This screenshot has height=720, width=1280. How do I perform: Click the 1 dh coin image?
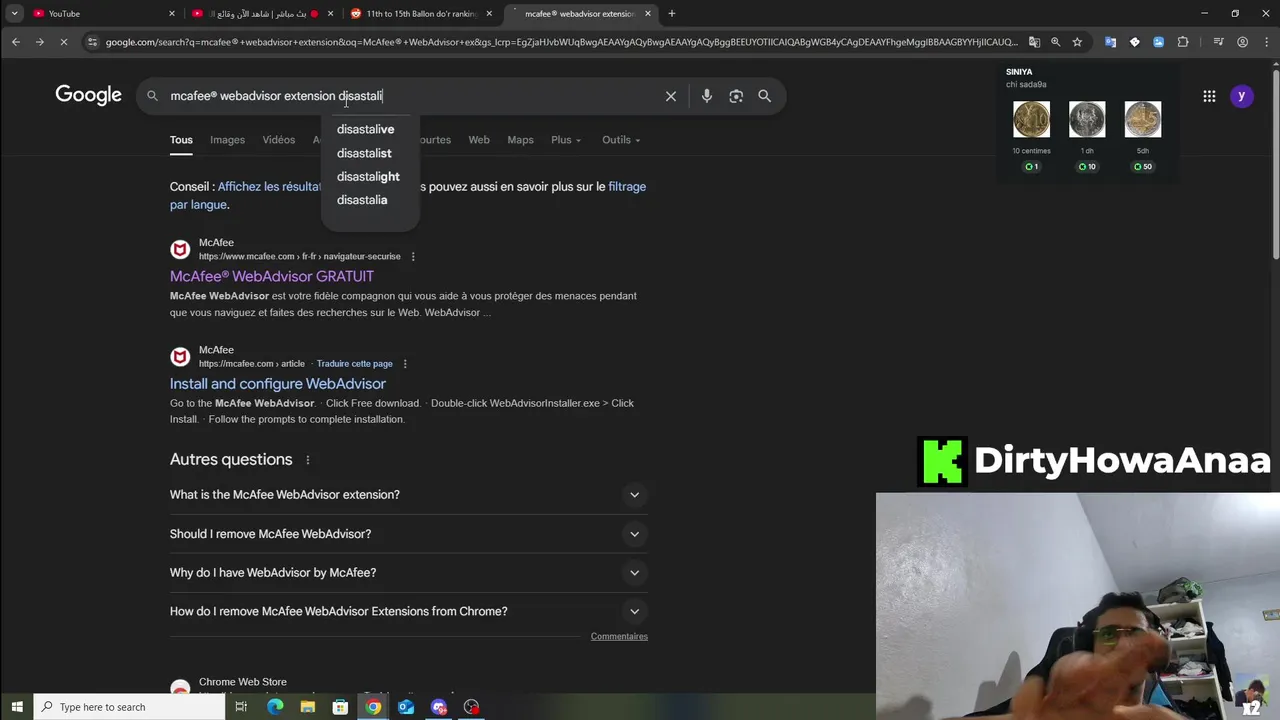(1087, 120)
